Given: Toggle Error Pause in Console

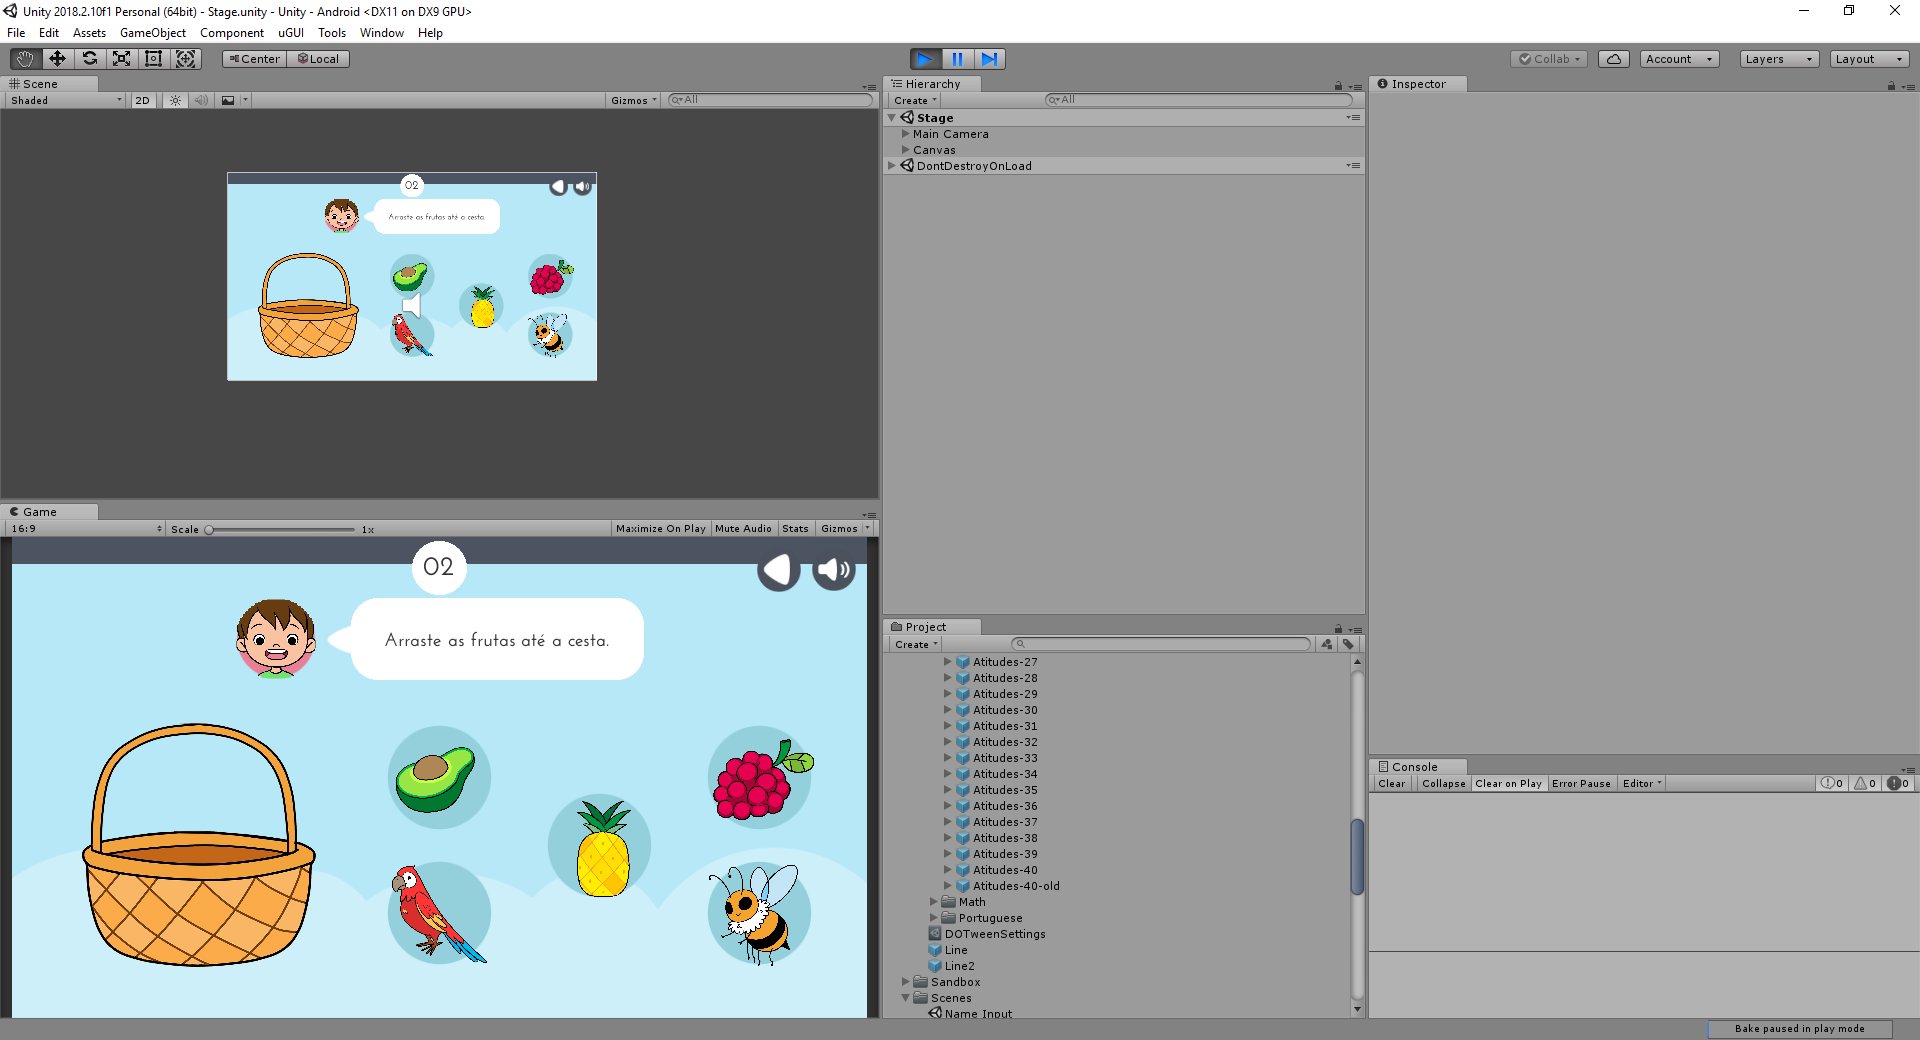Looking at the screenshot, I should (1581, 784).
